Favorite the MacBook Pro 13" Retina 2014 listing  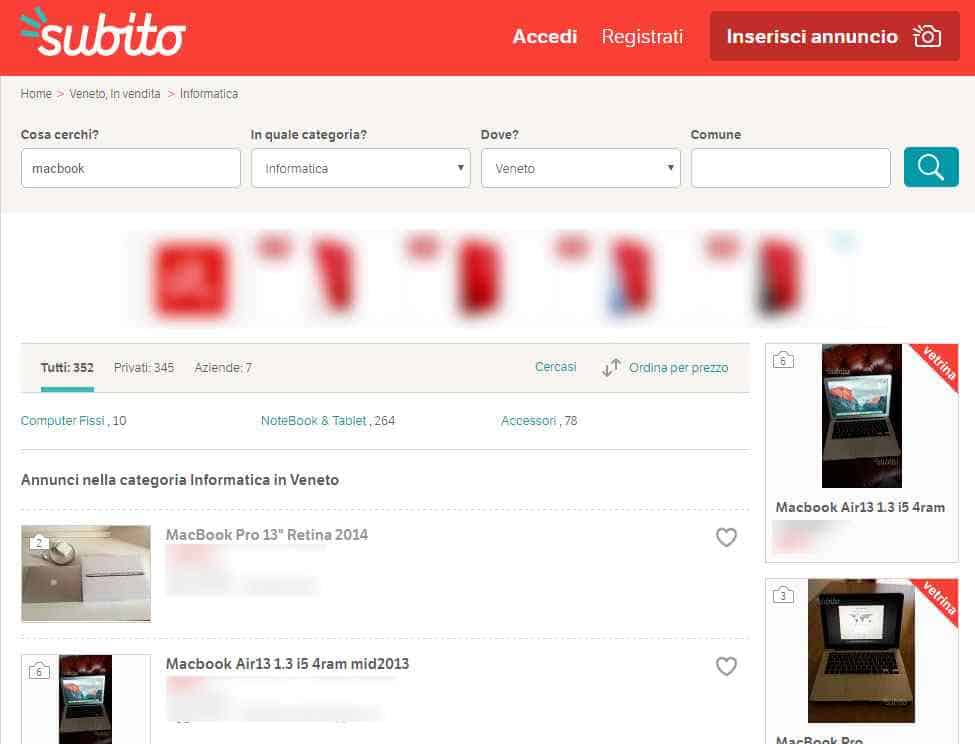point(726,537)
